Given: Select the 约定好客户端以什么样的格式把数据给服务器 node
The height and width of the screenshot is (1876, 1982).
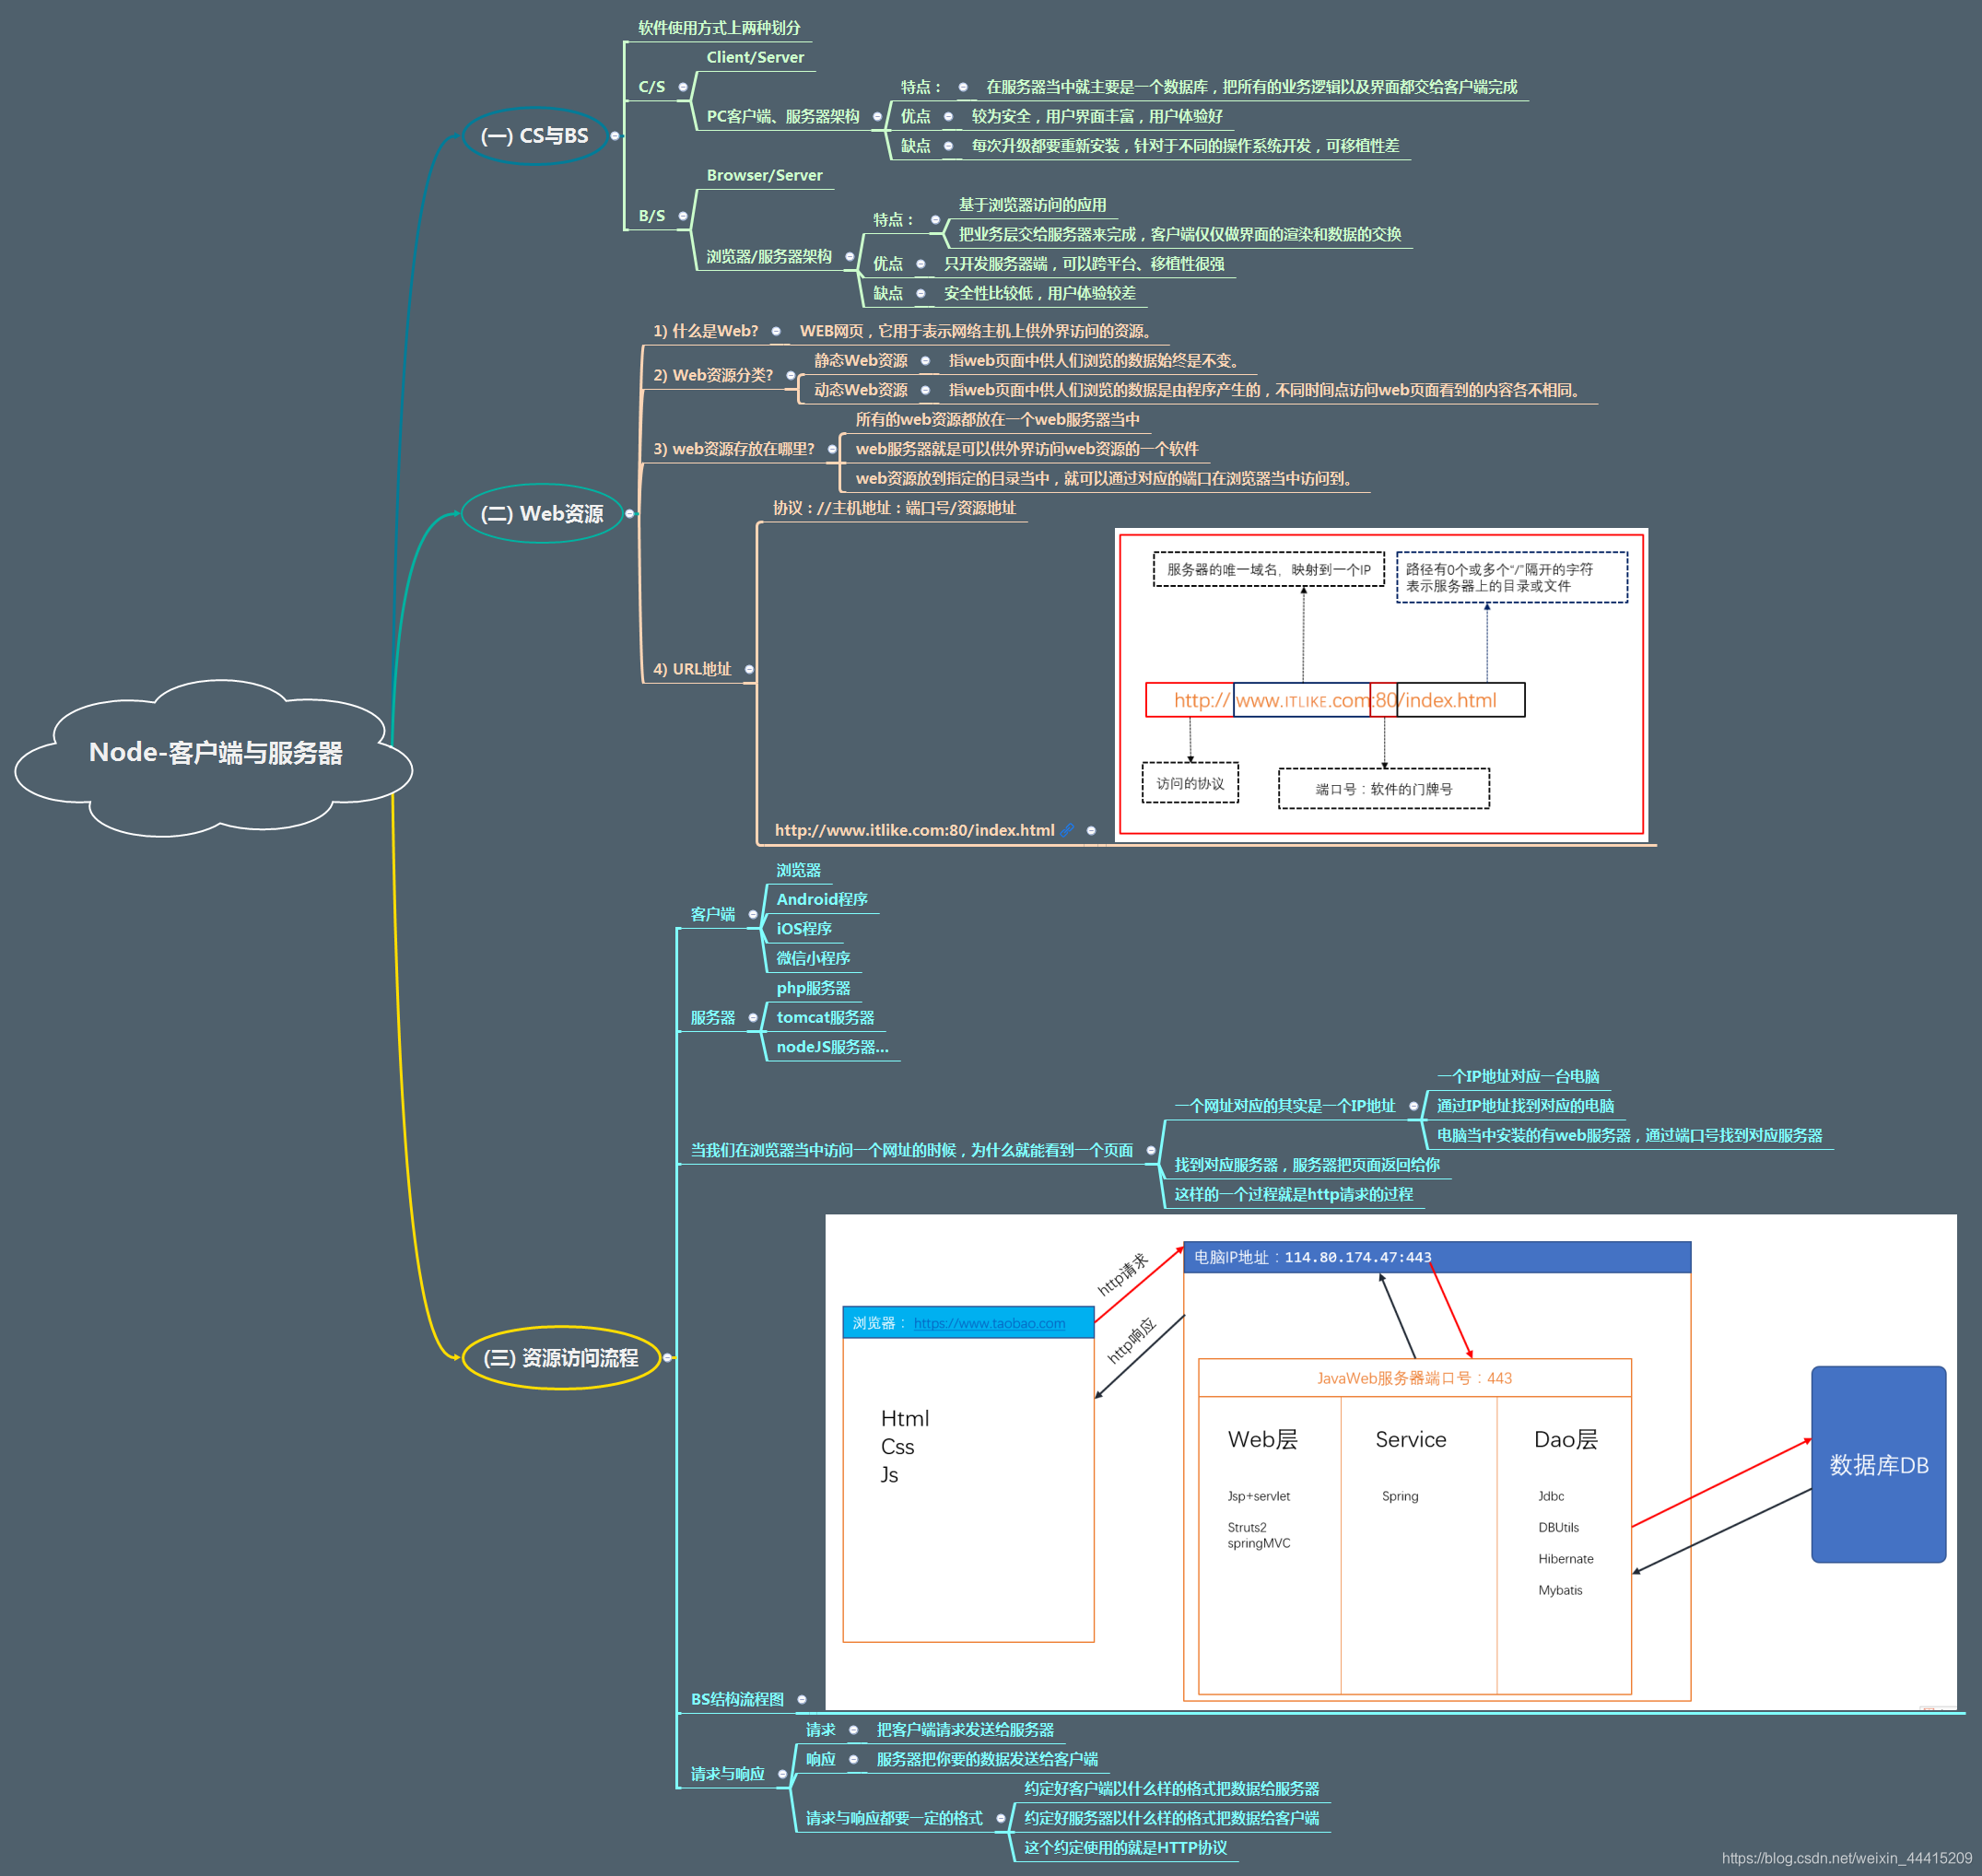Looking at the screenshot, I should (x=1171, y=1789).
